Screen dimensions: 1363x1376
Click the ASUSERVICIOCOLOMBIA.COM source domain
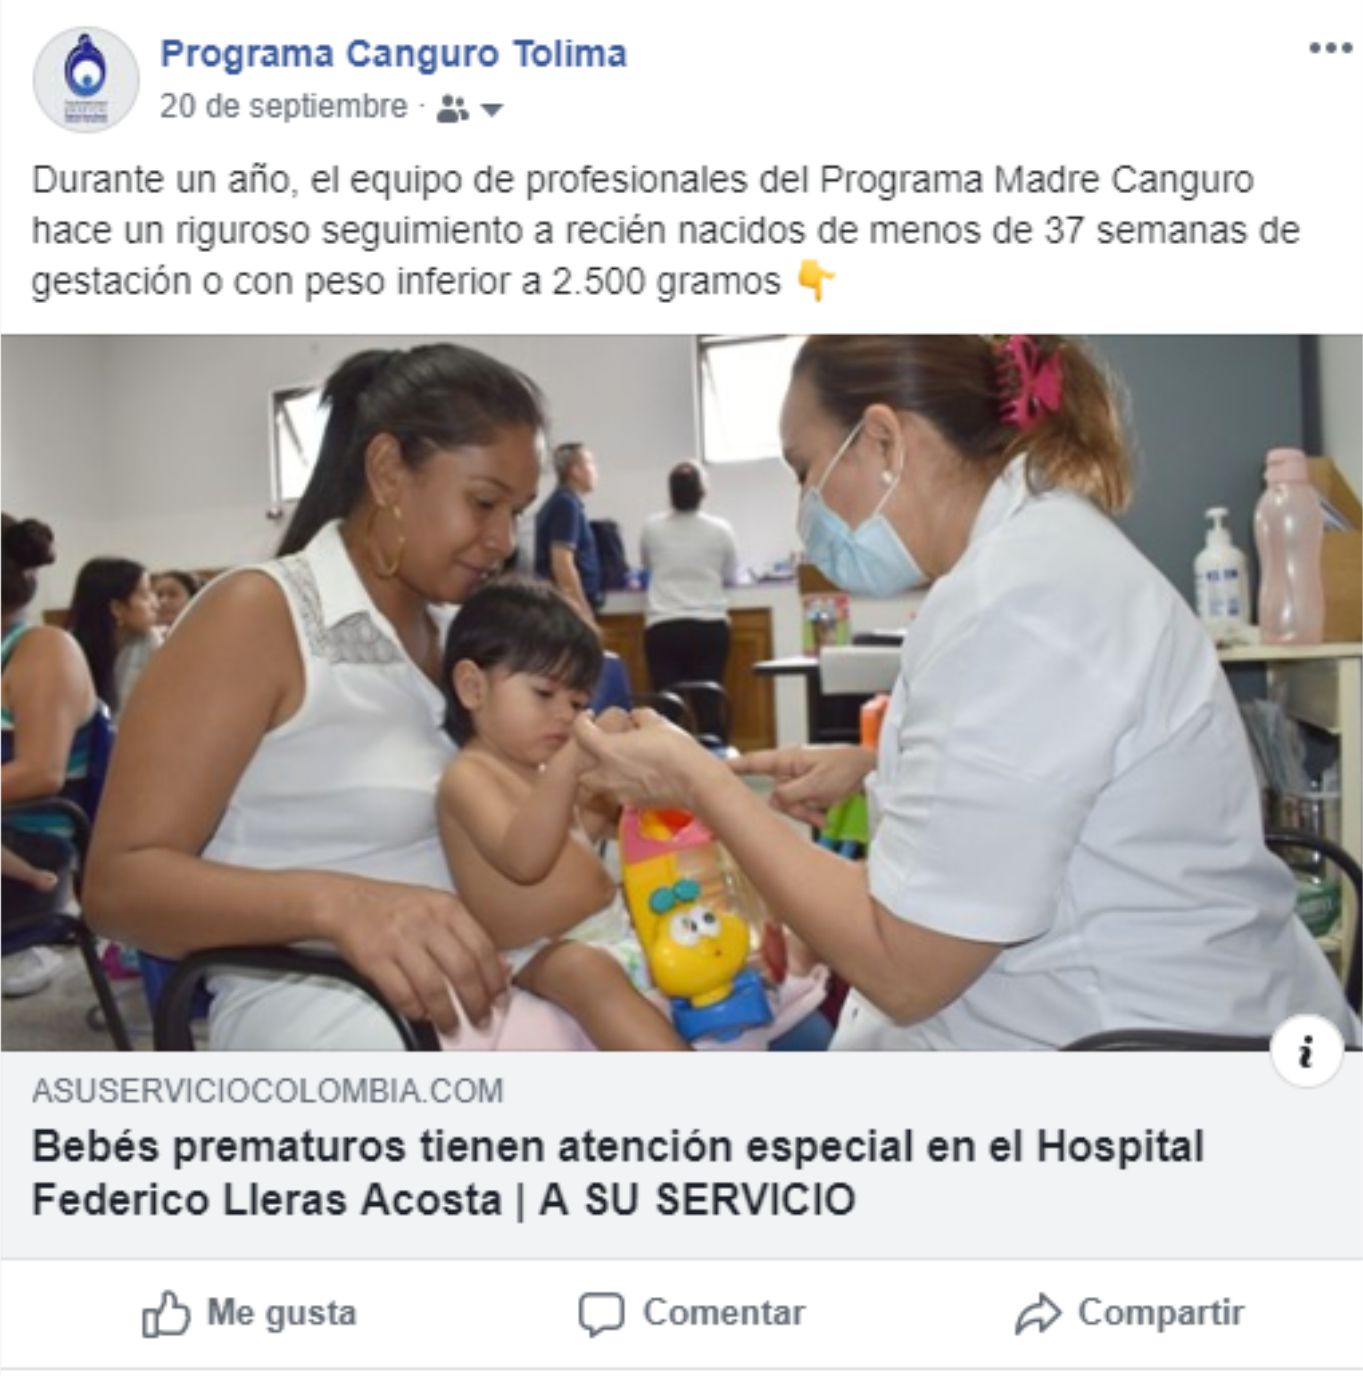pyautogui.click(x=267, y=1090)
